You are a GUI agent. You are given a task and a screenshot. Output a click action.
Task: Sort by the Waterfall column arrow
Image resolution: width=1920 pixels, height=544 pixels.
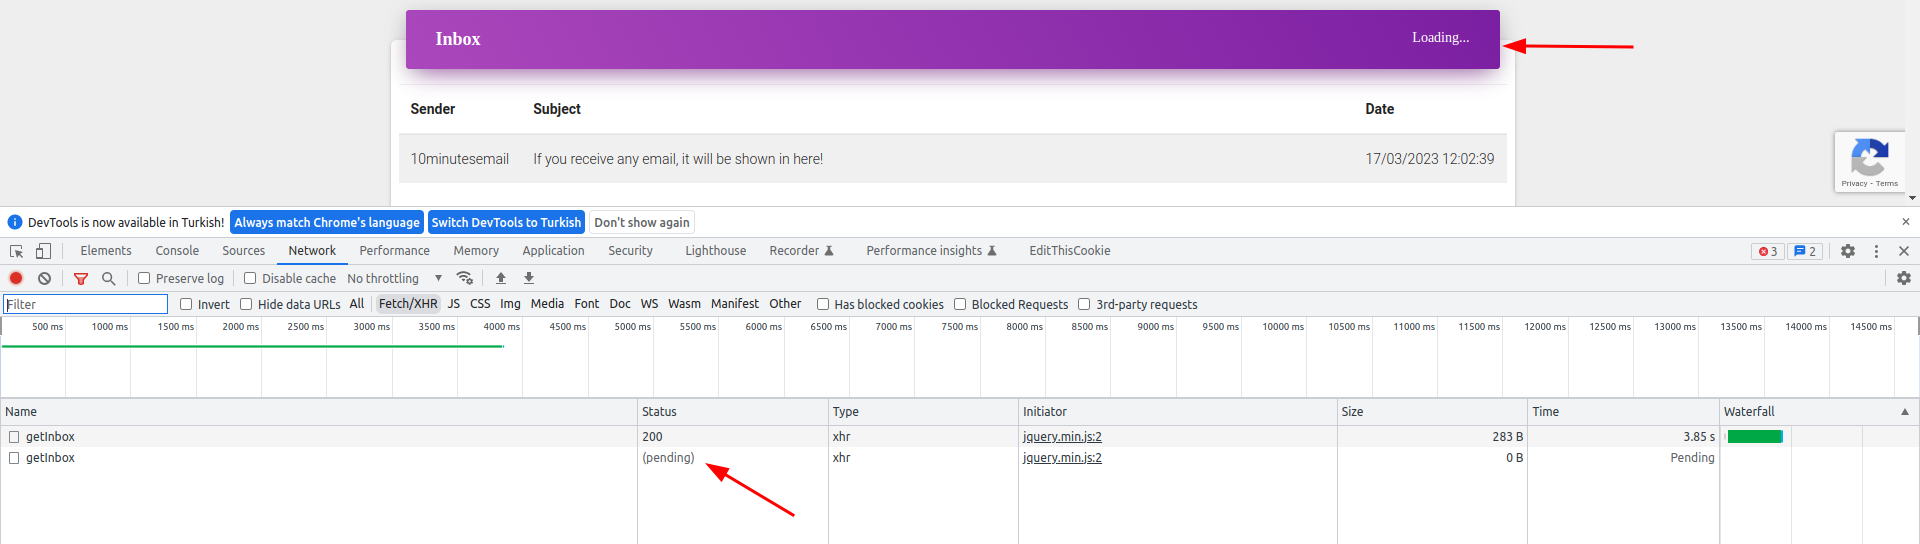coord(1904,411)
